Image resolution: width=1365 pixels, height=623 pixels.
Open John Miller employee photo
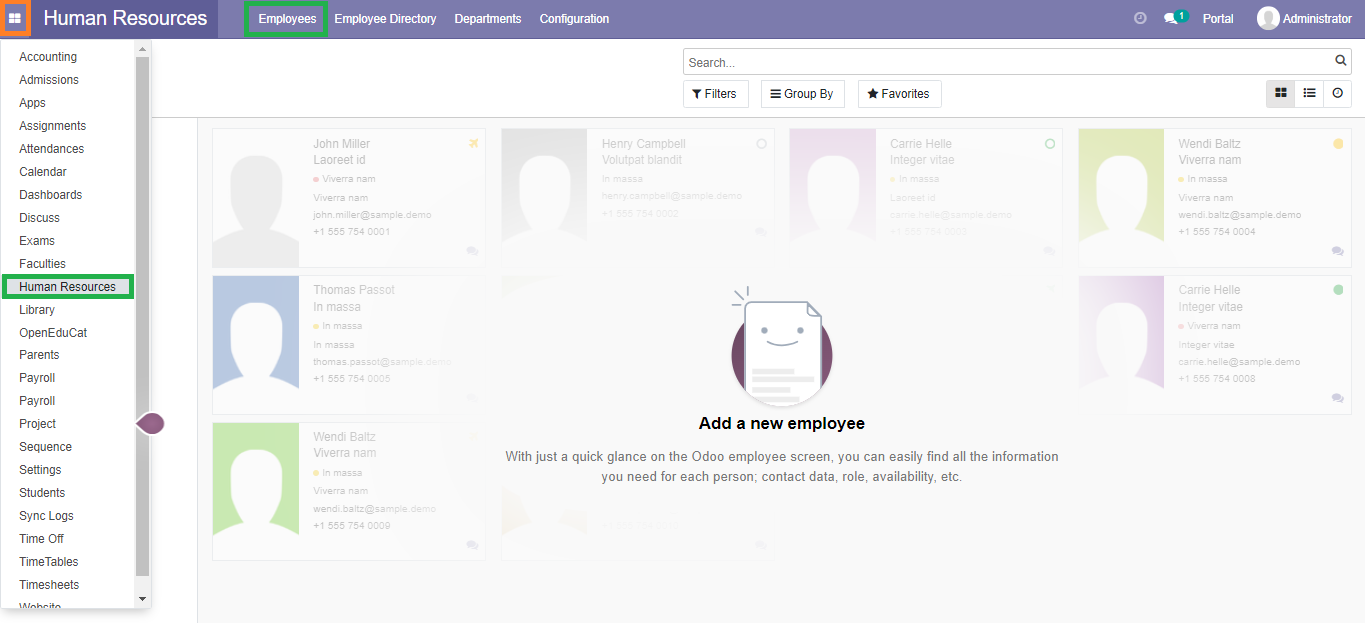[x=256, y=198]
